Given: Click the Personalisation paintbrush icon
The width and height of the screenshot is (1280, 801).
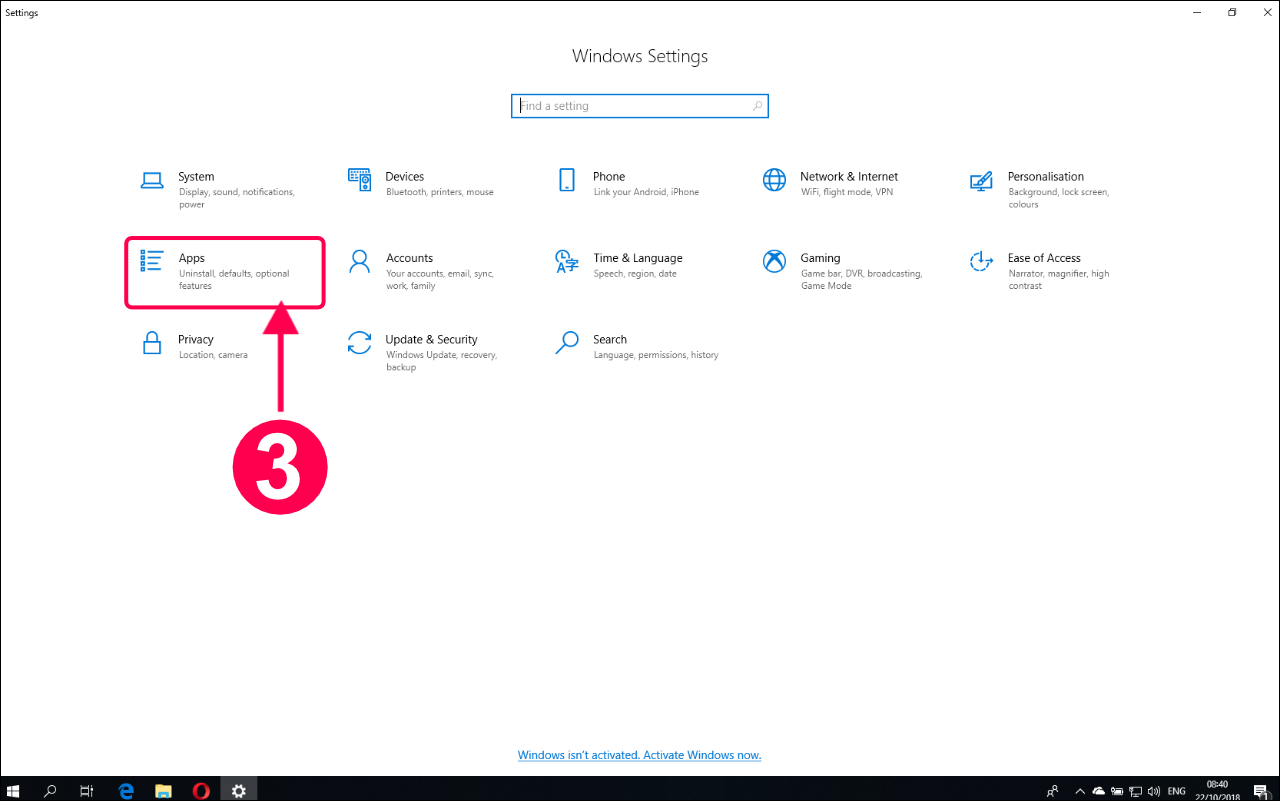Looking at the screenshot, I should tap(981, 181).
